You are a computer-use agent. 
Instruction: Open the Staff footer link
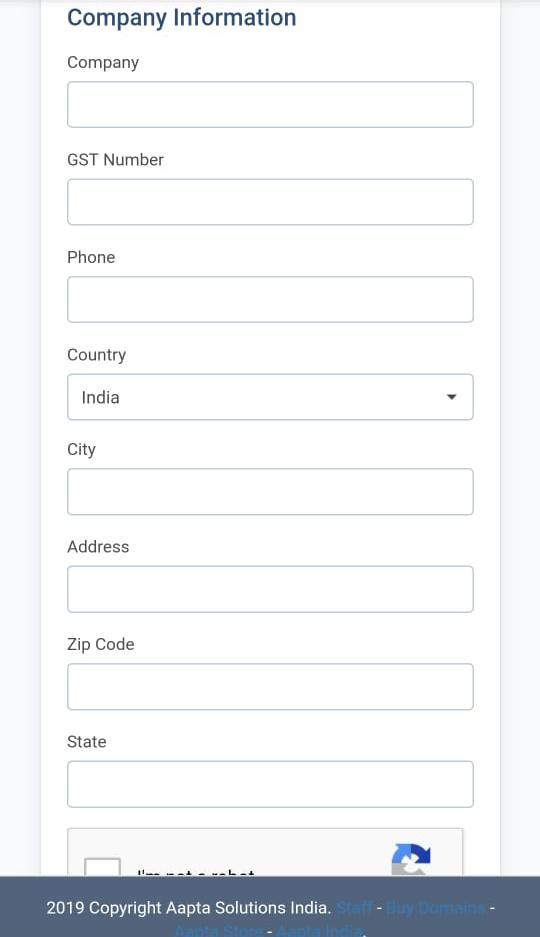coord(354,908)
